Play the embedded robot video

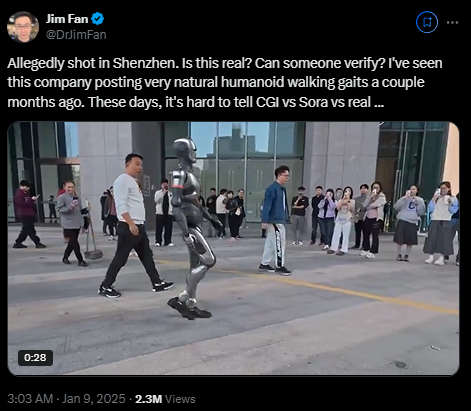coord(233,248)
